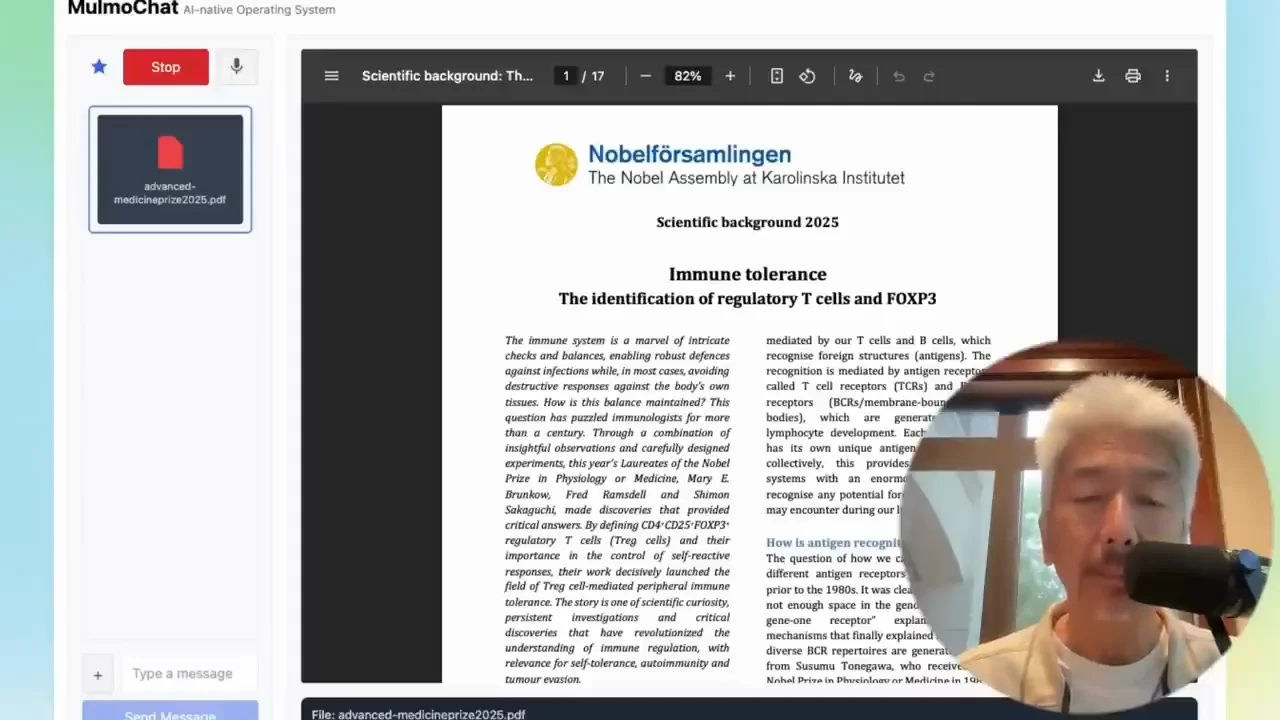Screen dimensions: 1280x720
Task: Click the blue star icon
Action: (x=99, y=67)
